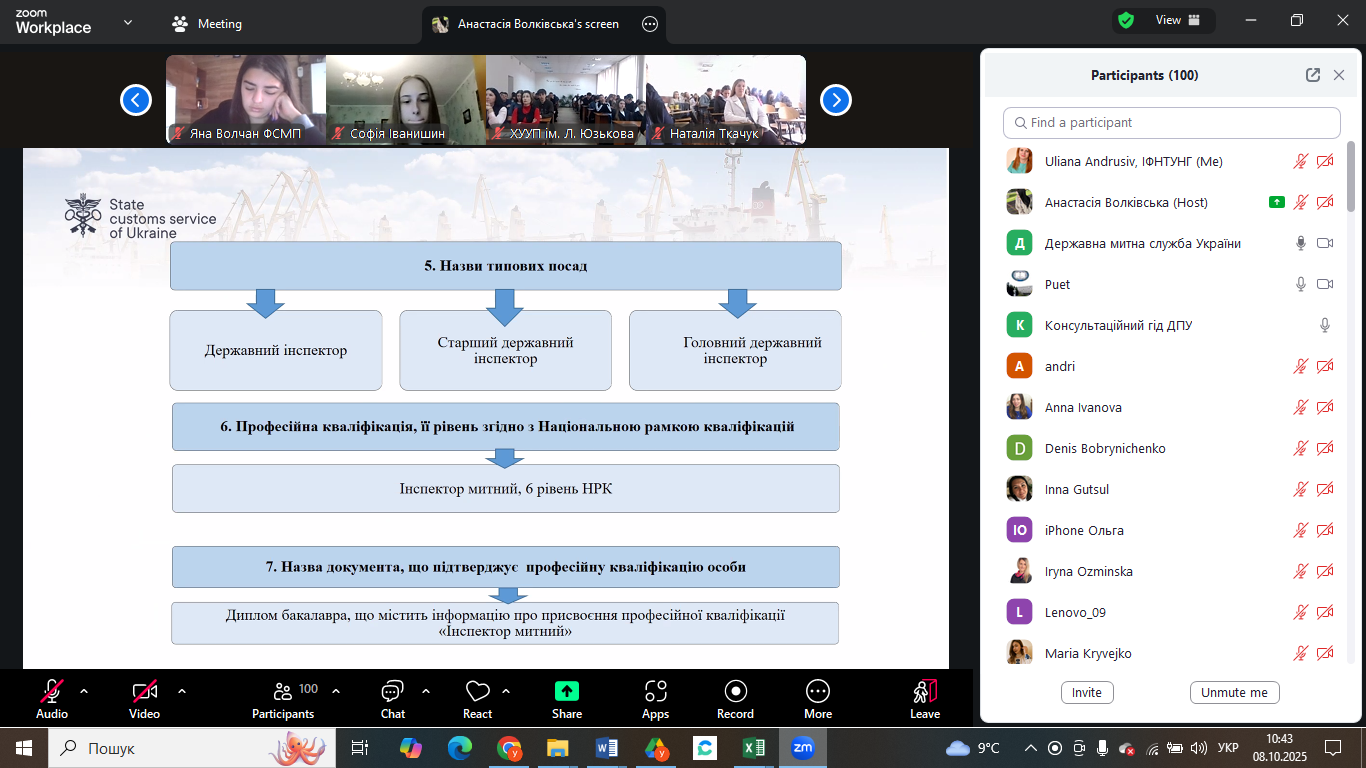Click the green Share screen icon
Screen dimensions: 1366x768
567,692
